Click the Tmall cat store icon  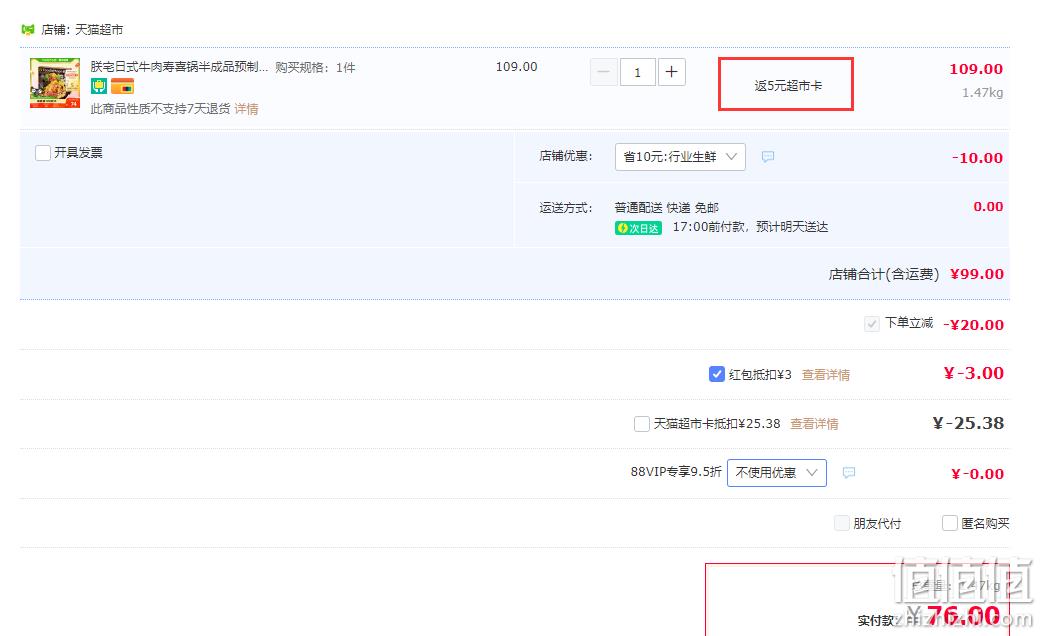28,29
